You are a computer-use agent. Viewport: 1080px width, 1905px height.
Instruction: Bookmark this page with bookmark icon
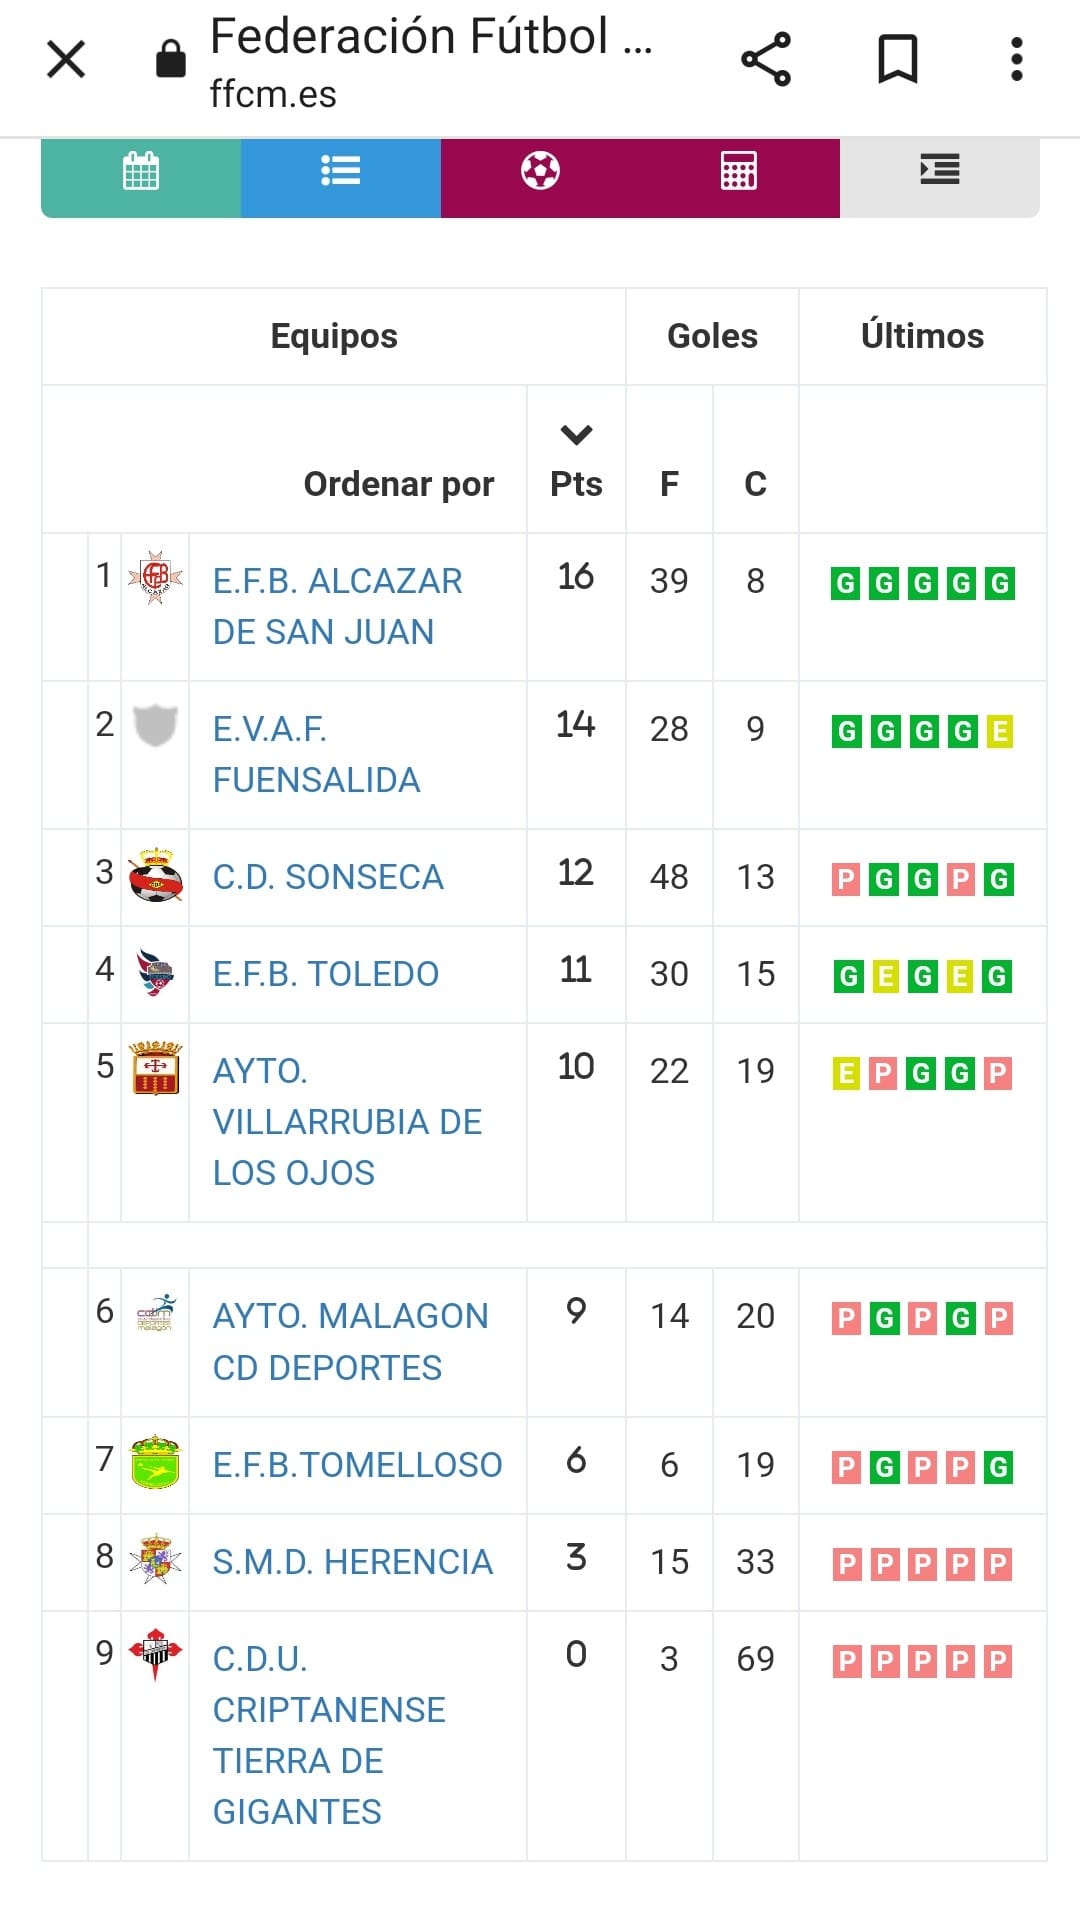[x=897, y=59]
